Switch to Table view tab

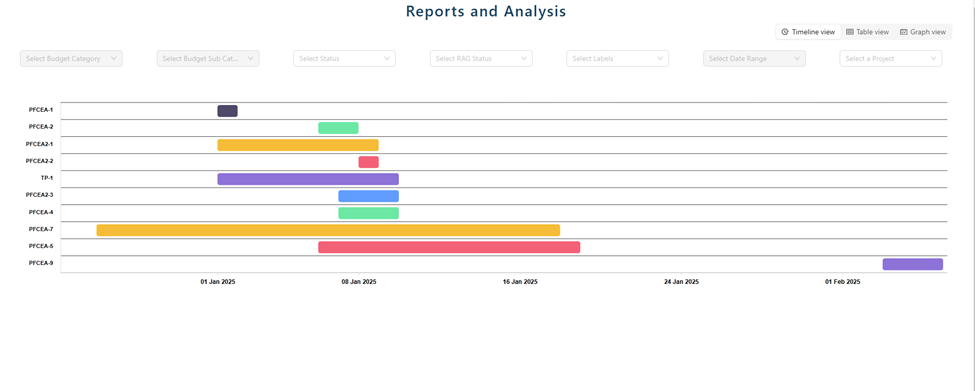tap(867, 32)
